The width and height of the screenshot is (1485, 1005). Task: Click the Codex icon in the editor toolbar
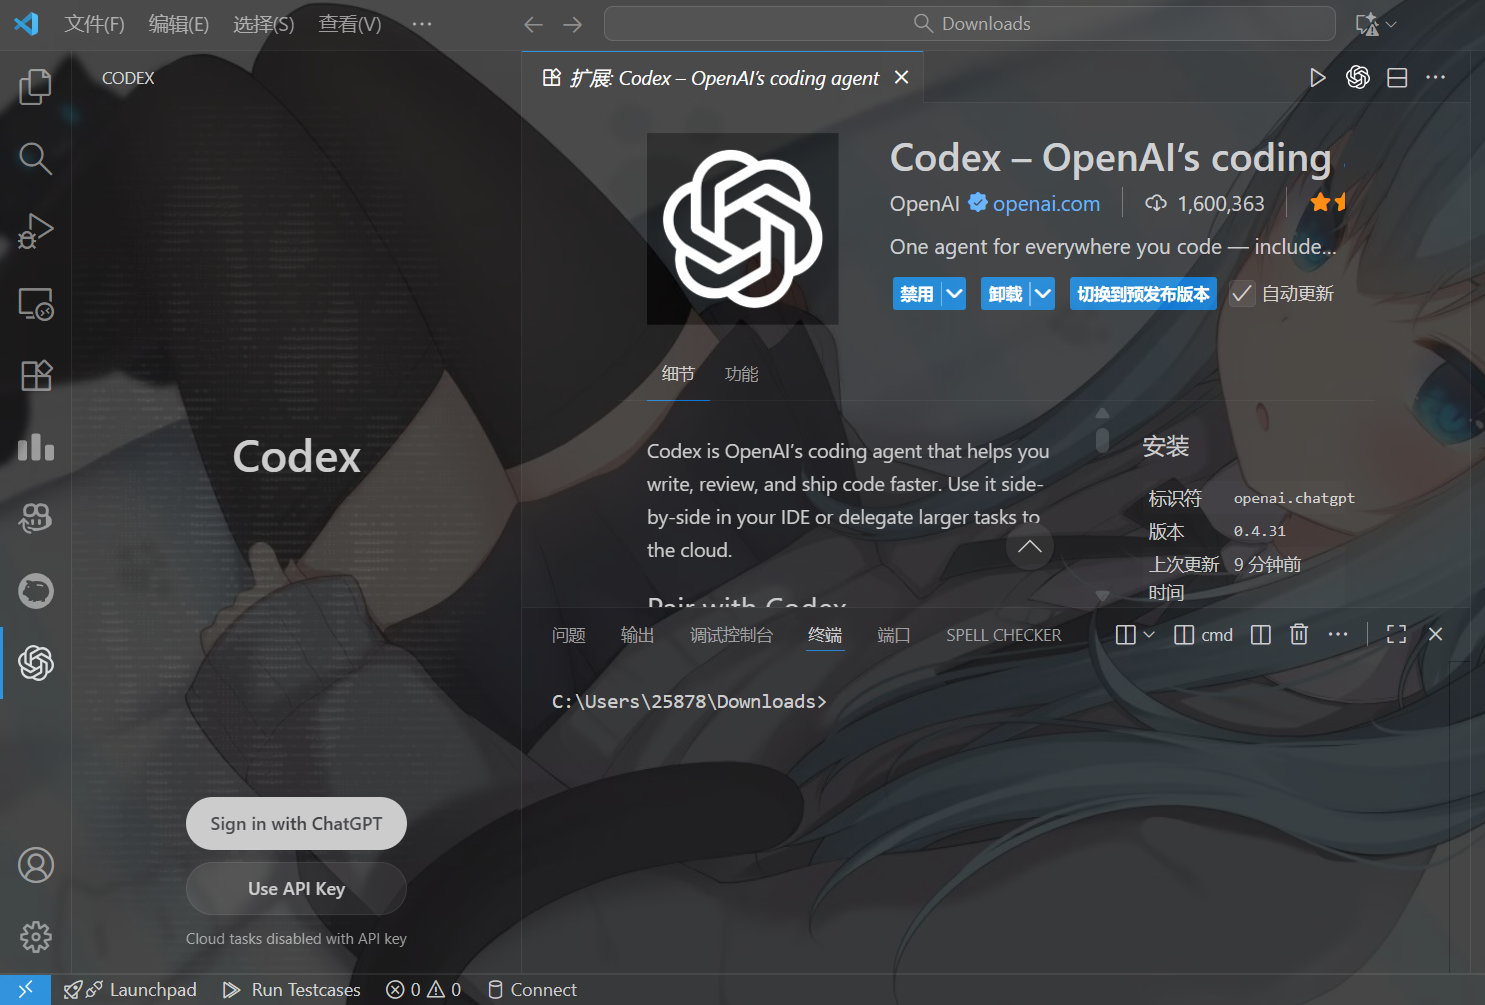tap(1357, 77)
